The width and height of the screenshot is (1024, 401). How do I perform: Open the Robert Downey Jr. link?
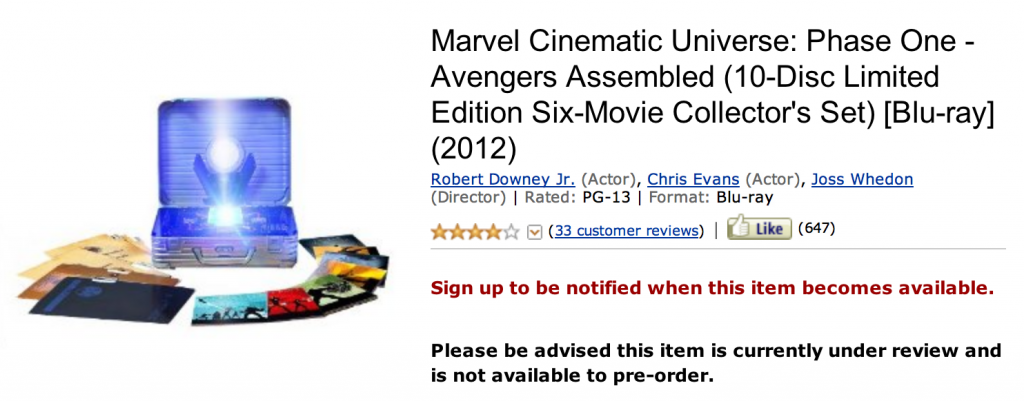click(x=502, y=179)
